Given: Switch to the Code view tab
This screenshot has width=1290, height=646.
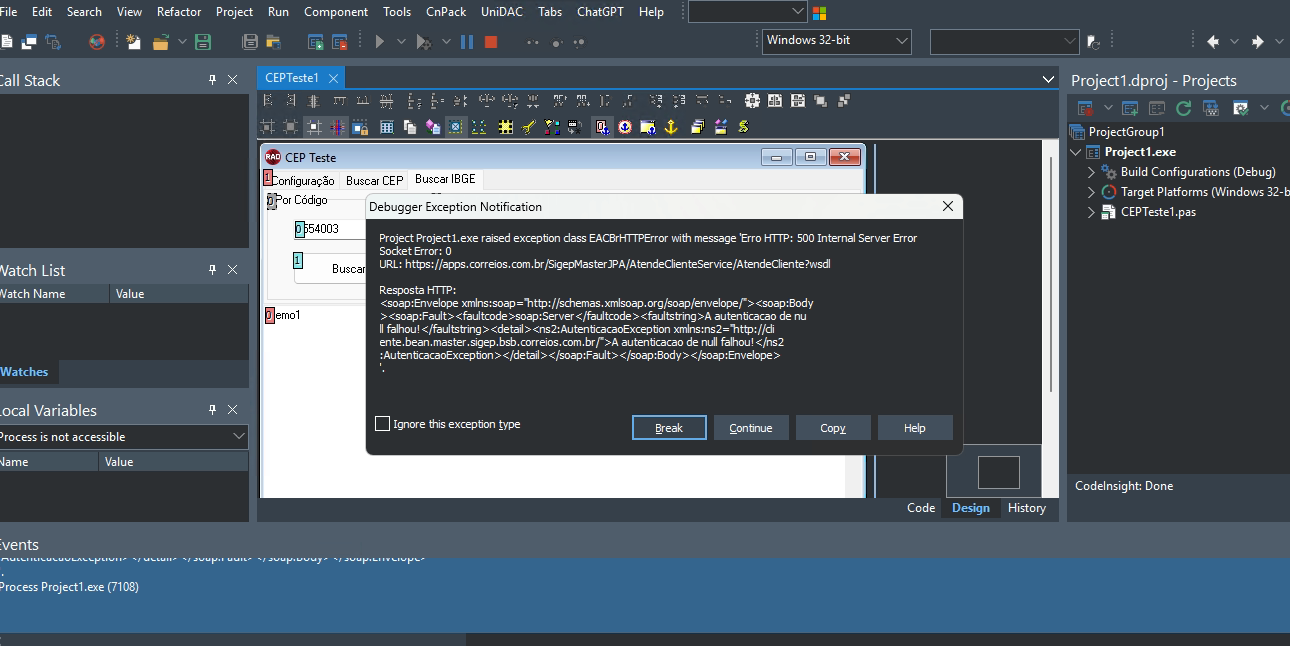Looking at the screenshot, I should tap(921, 508).
